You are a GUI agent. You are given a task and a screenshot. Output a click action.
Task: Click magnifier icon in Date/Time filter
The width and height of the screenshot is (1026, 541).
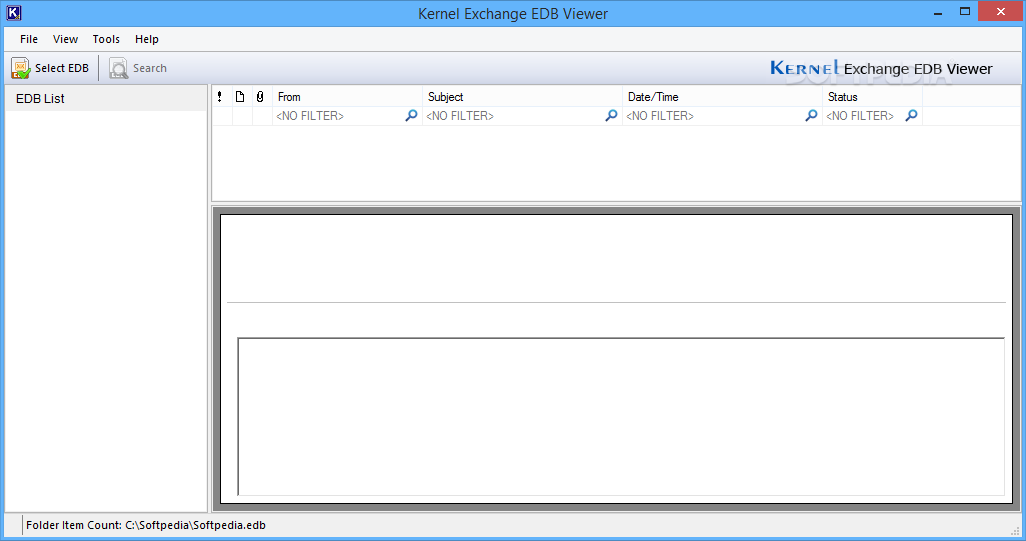point(811,116)
